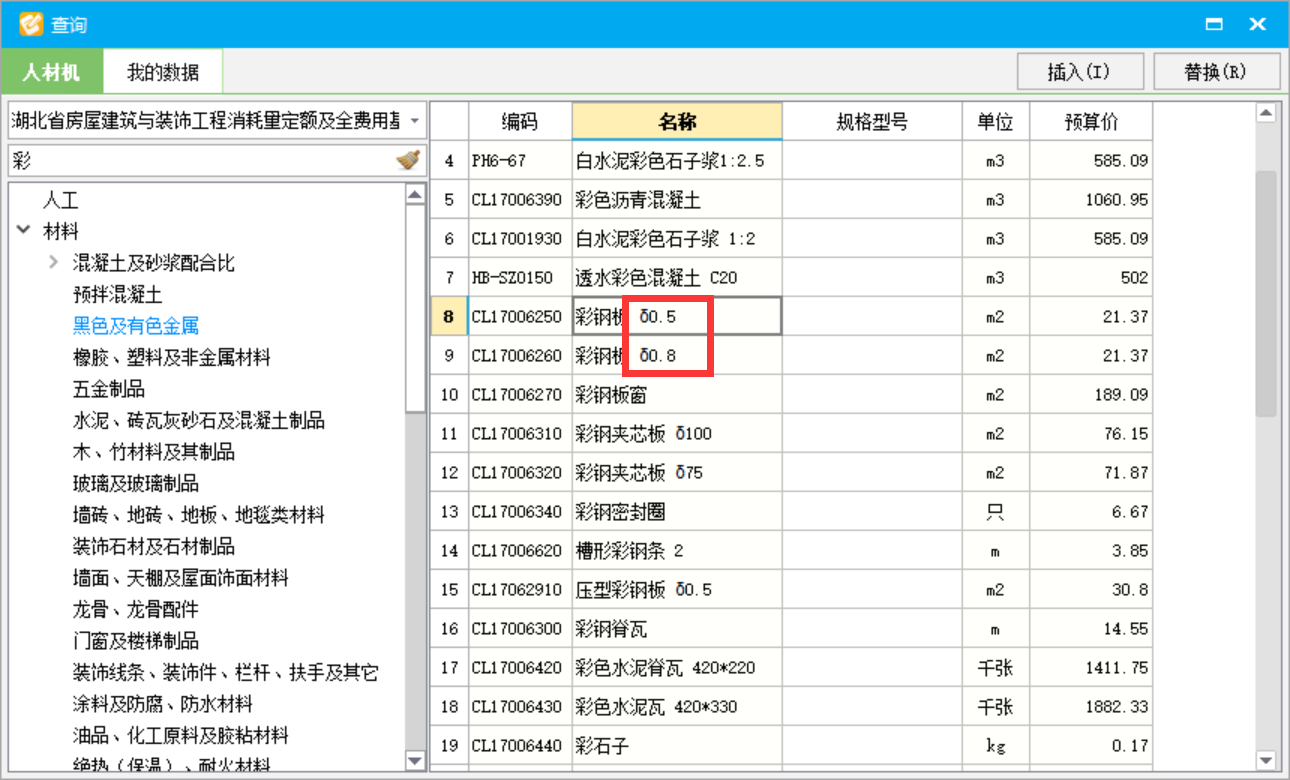
Task: Close the 查询 dialog
Action: [x=1258, y=24]
